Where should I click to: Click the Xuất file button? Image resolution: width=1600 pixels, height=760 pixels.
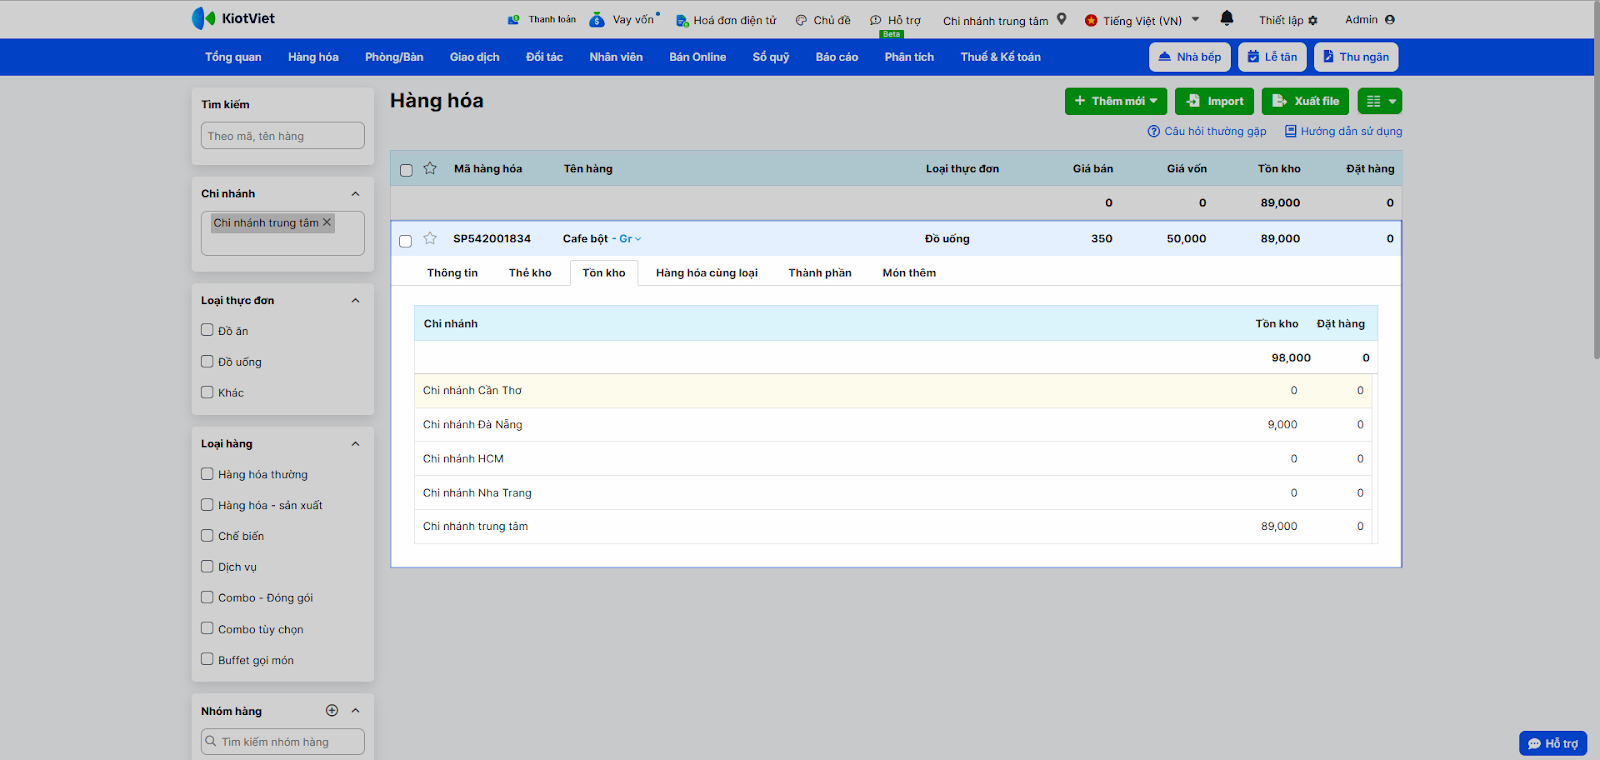[1306, 101]
